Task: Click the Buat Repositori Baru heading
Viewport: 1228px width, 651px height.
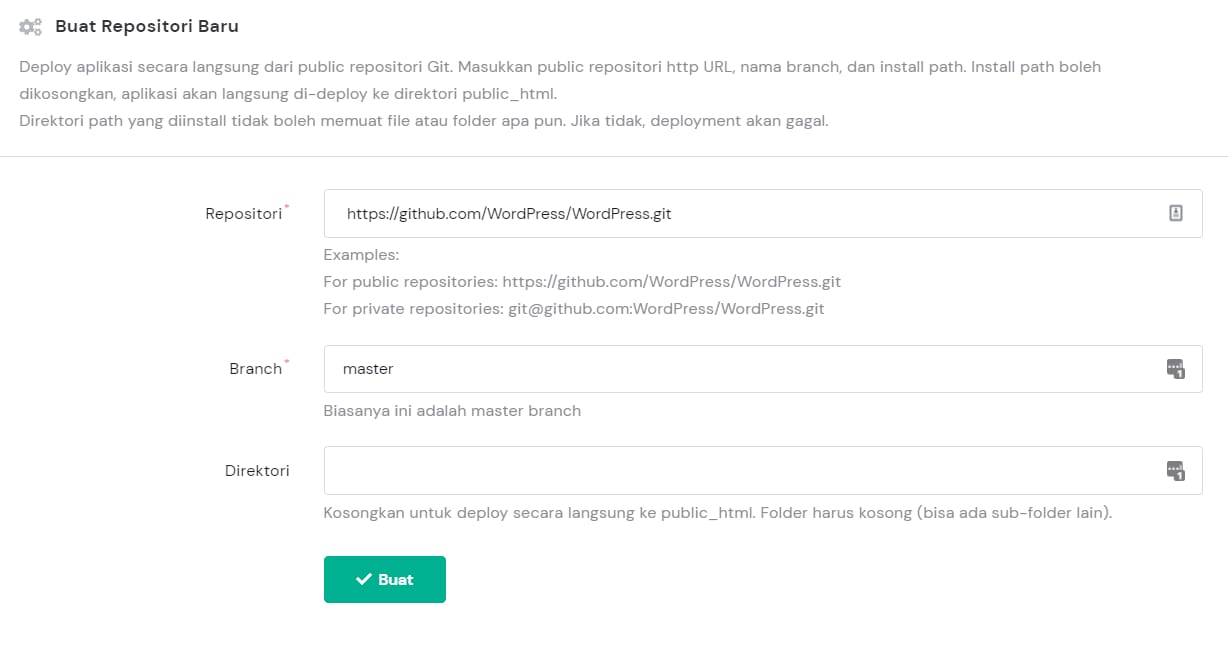Action: pyautogui.click(x=147, y=26)
